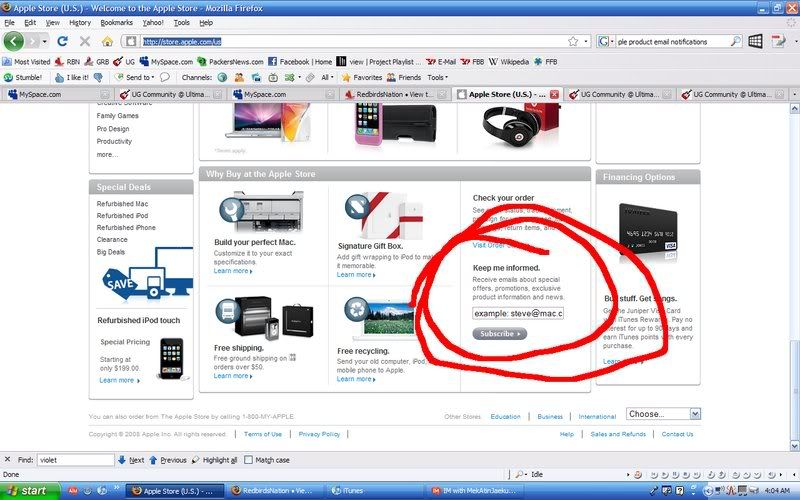Switch to the RedbirdsNation tab
This screenshot has width=800, height=500.
tap(395, 94)
